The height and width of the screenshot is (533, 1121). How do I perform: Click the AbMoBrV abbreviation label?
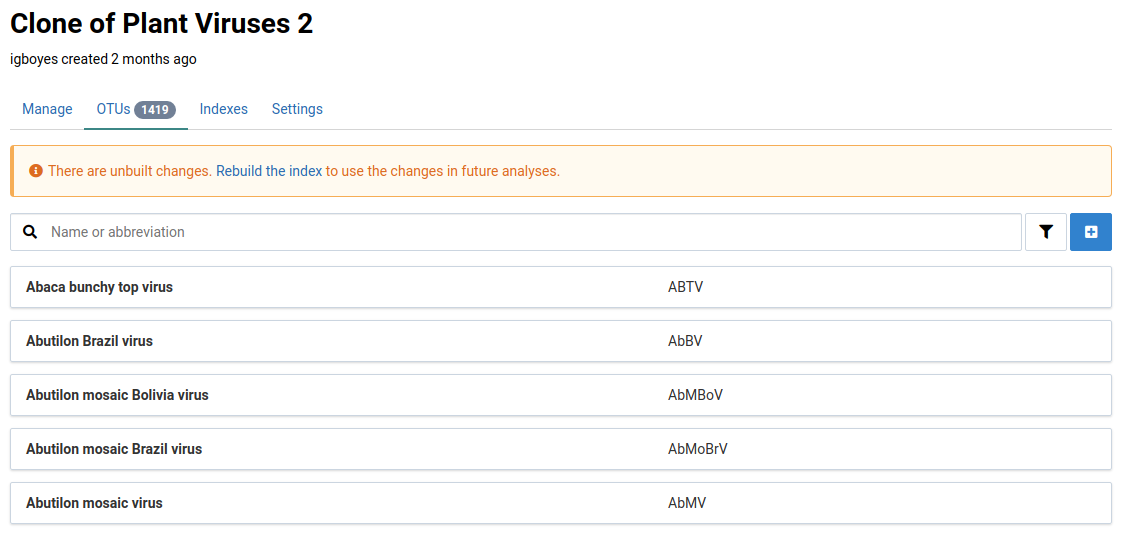pos(697,449)
